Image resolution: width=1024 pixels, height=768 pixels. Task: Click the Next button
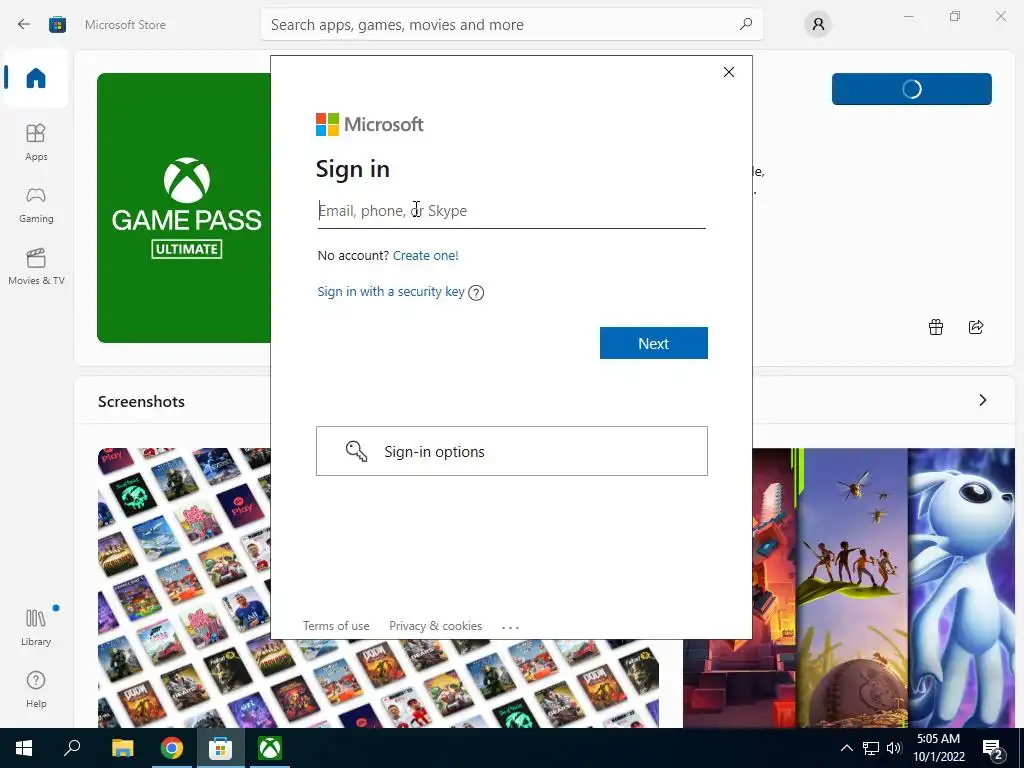pyautogui.click(x=654, y=344)
